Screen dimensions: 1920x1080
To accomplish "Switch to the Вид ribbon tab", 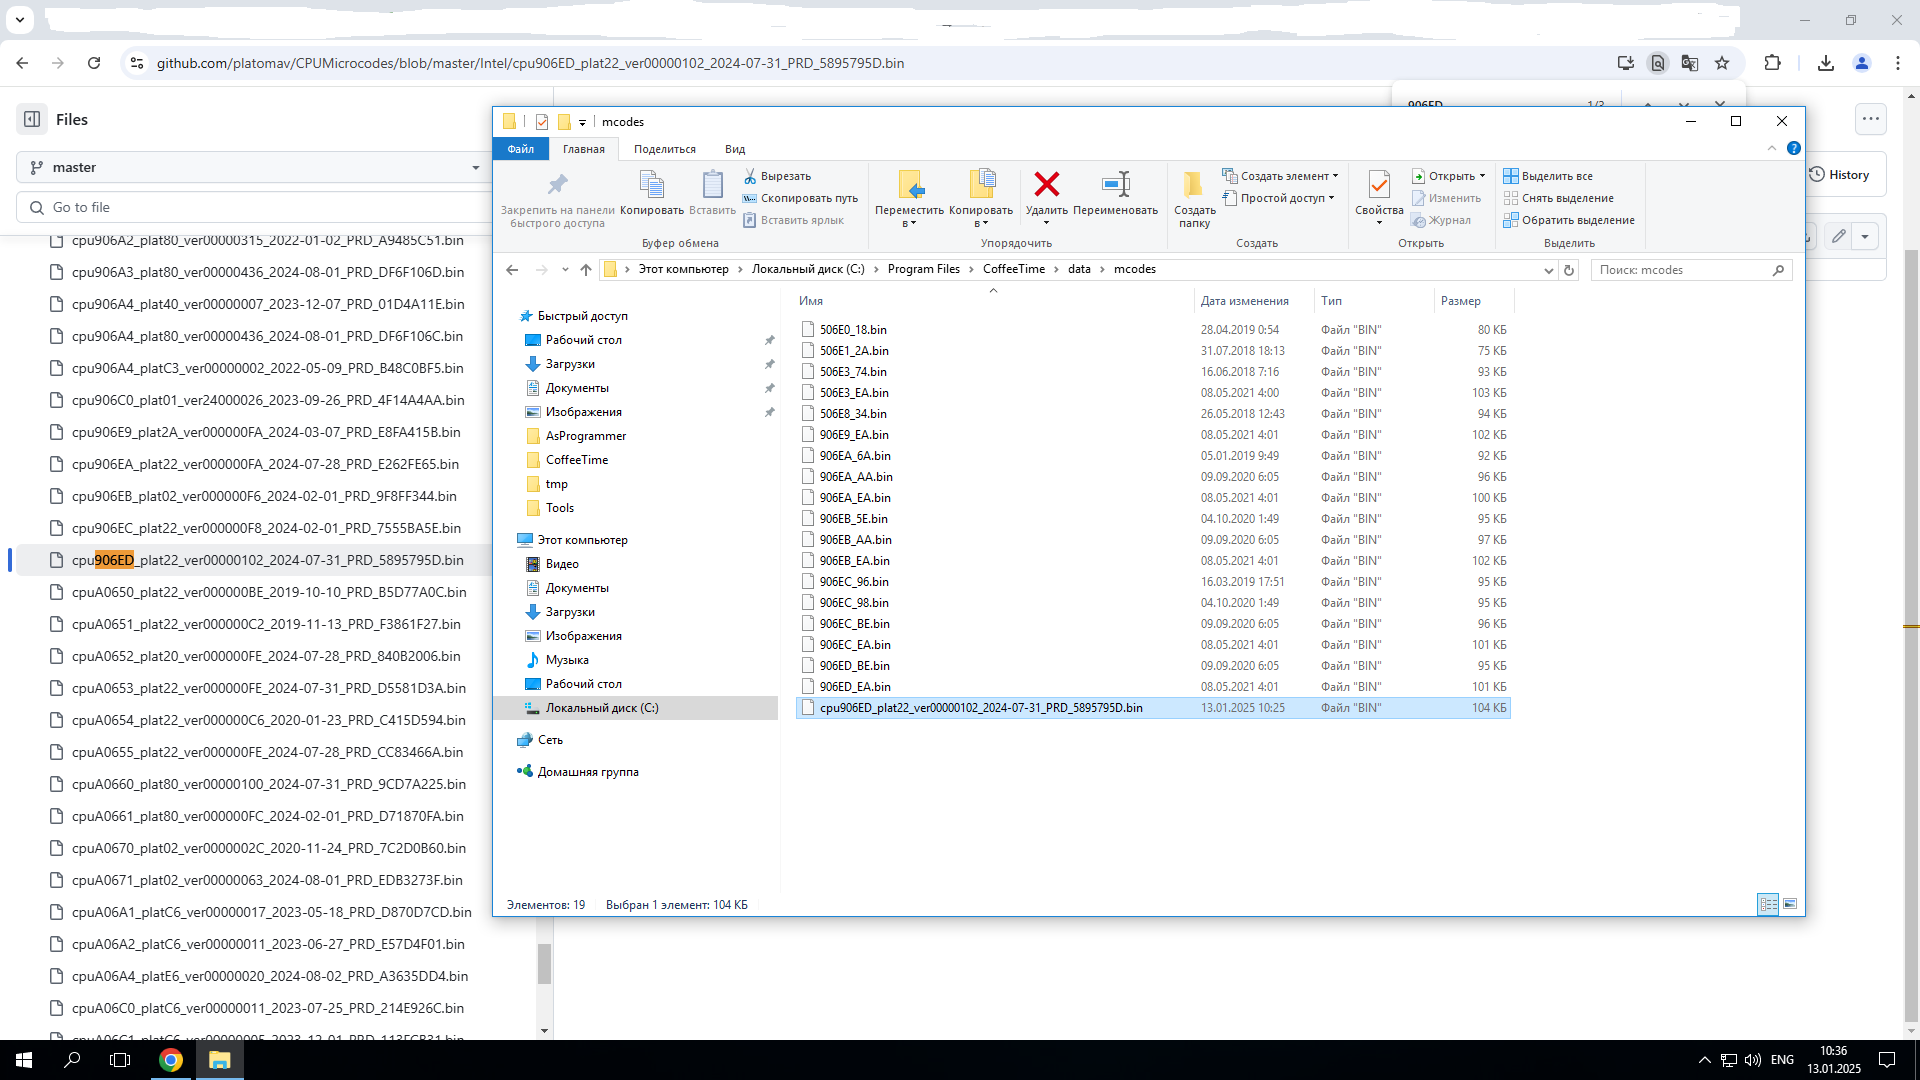I will click(x=735, y=149).
